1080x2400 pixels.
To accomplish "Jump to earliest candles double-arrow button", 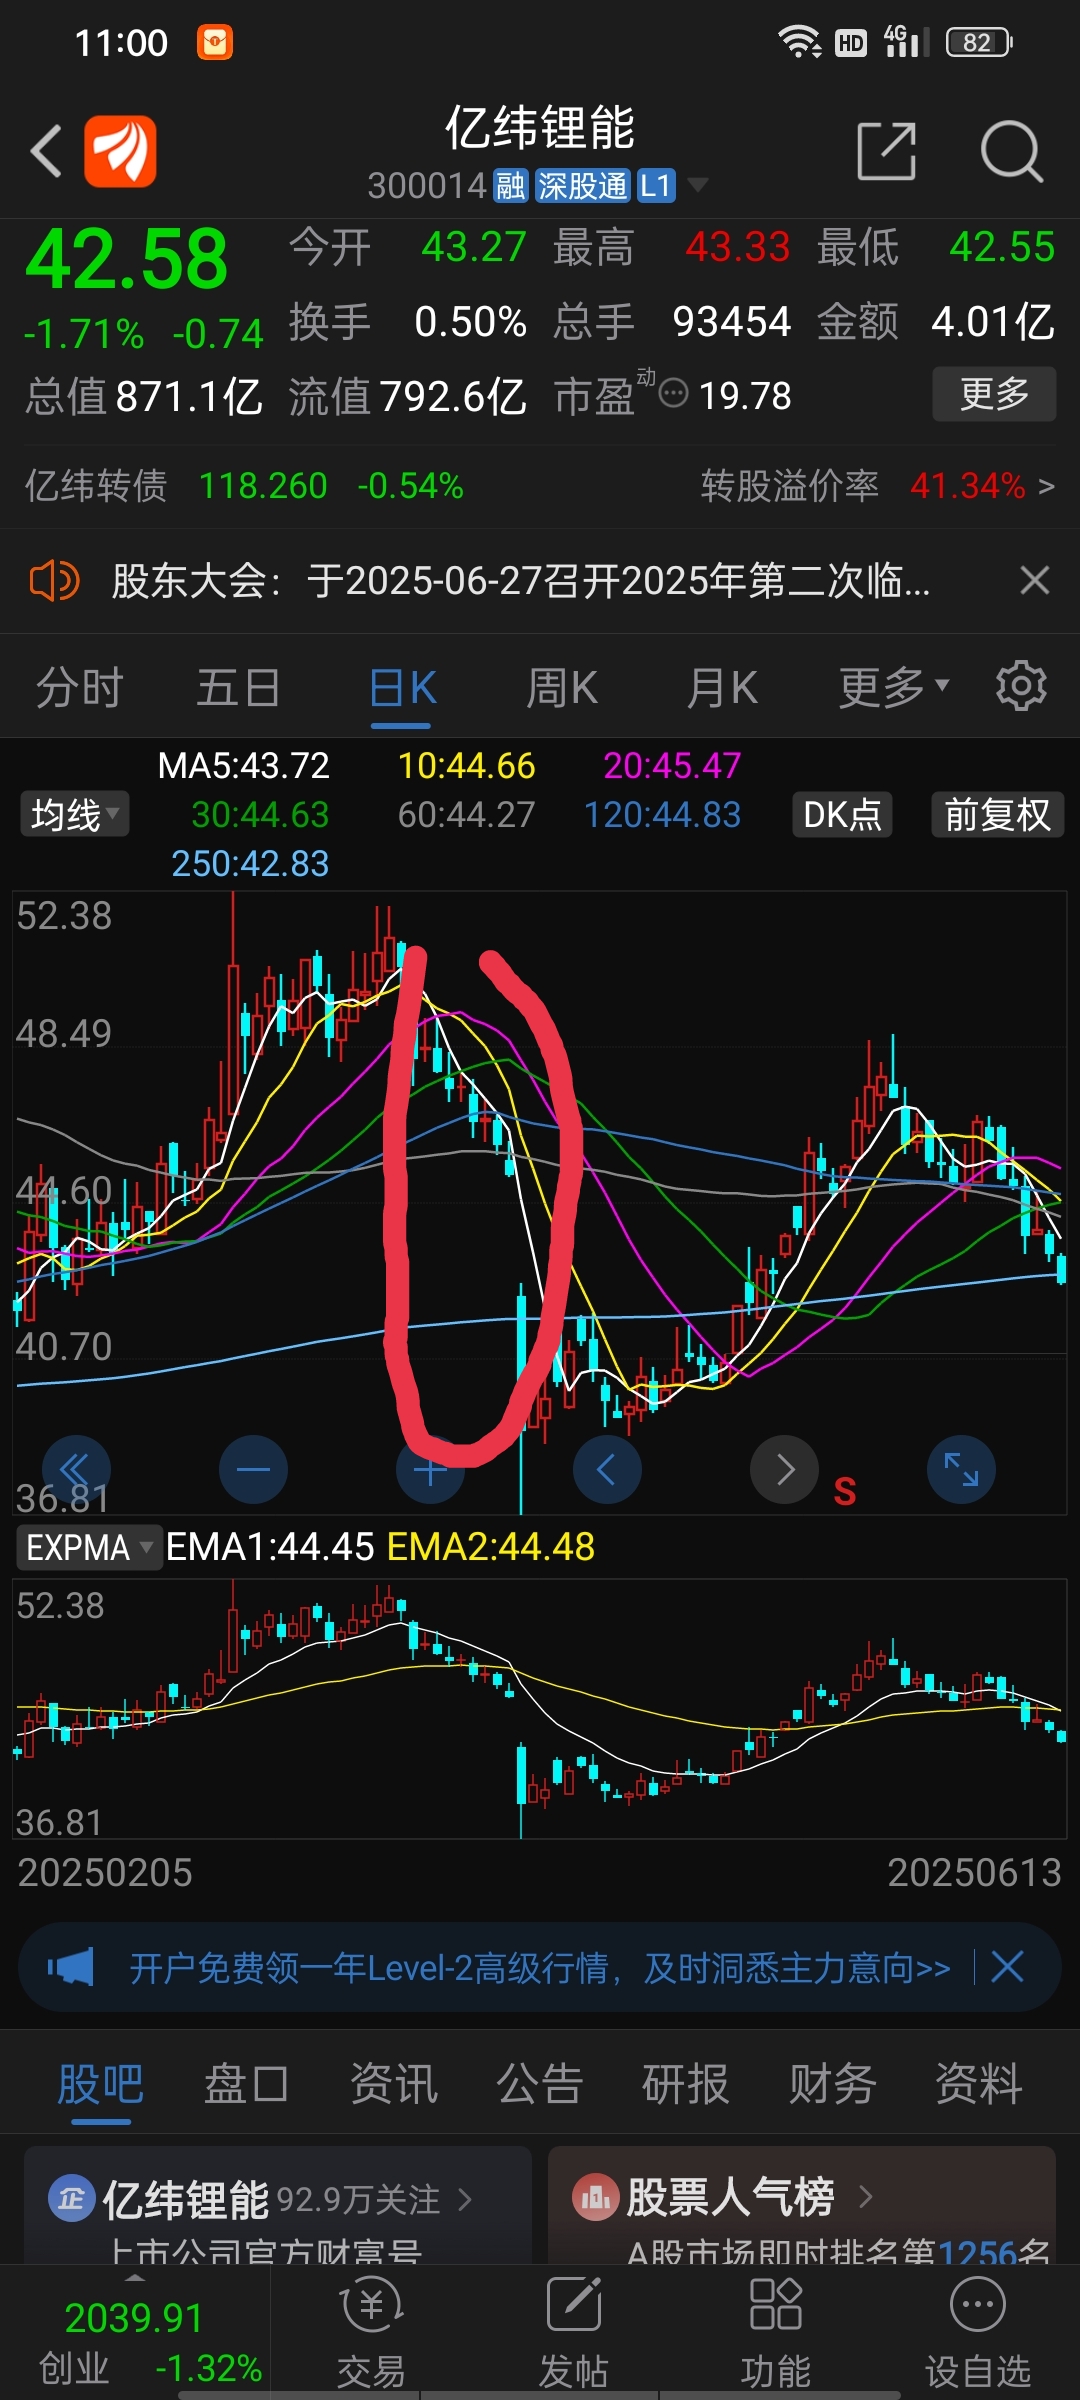I will (x=76, y=1470).
